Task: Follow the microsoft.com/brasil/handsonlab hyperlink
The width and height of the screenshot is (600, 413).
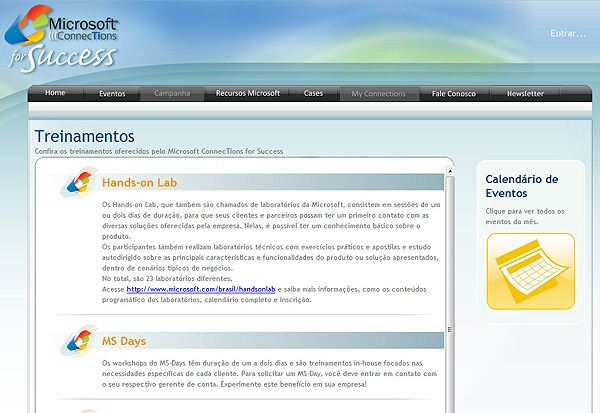Action: (x=201, y=289)
